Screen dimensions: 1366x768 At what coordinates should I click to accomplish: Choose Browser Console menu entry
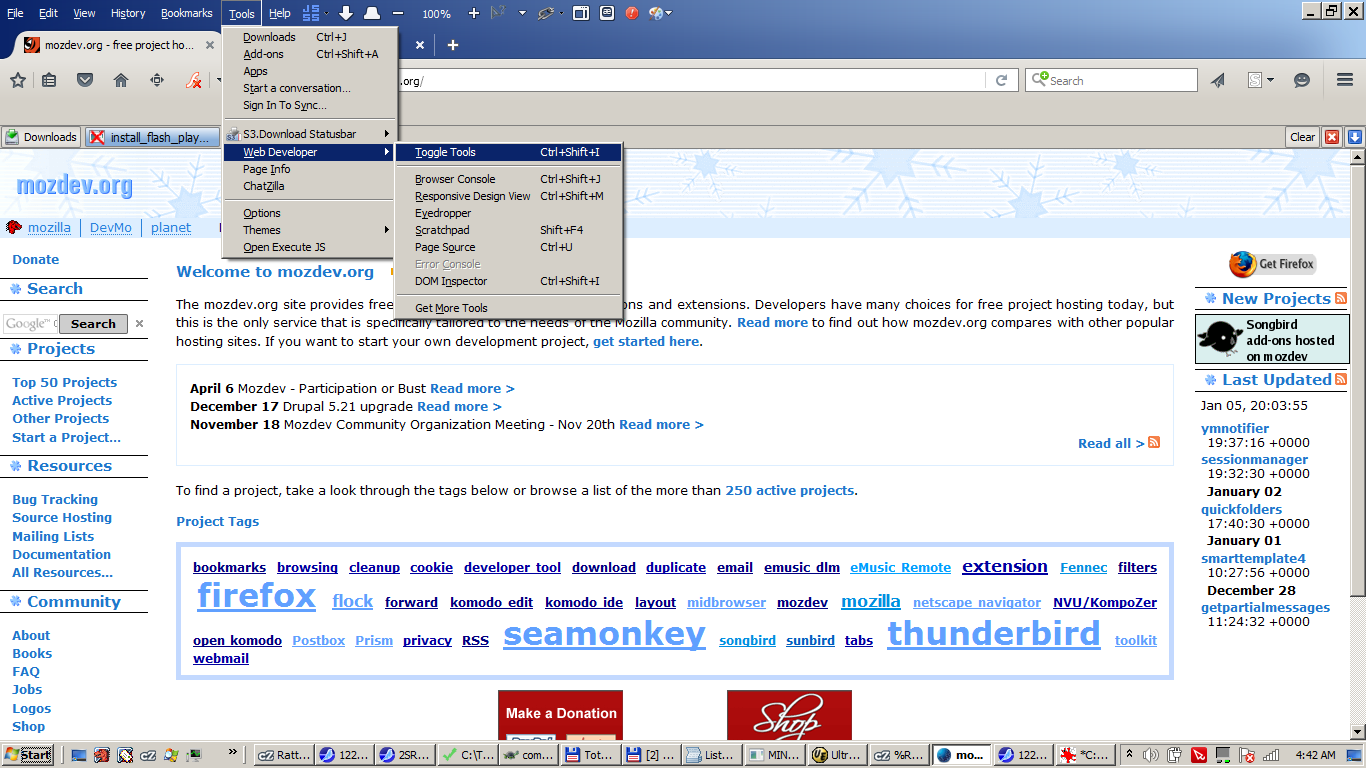pyautogui.click(x=509, y=179)
